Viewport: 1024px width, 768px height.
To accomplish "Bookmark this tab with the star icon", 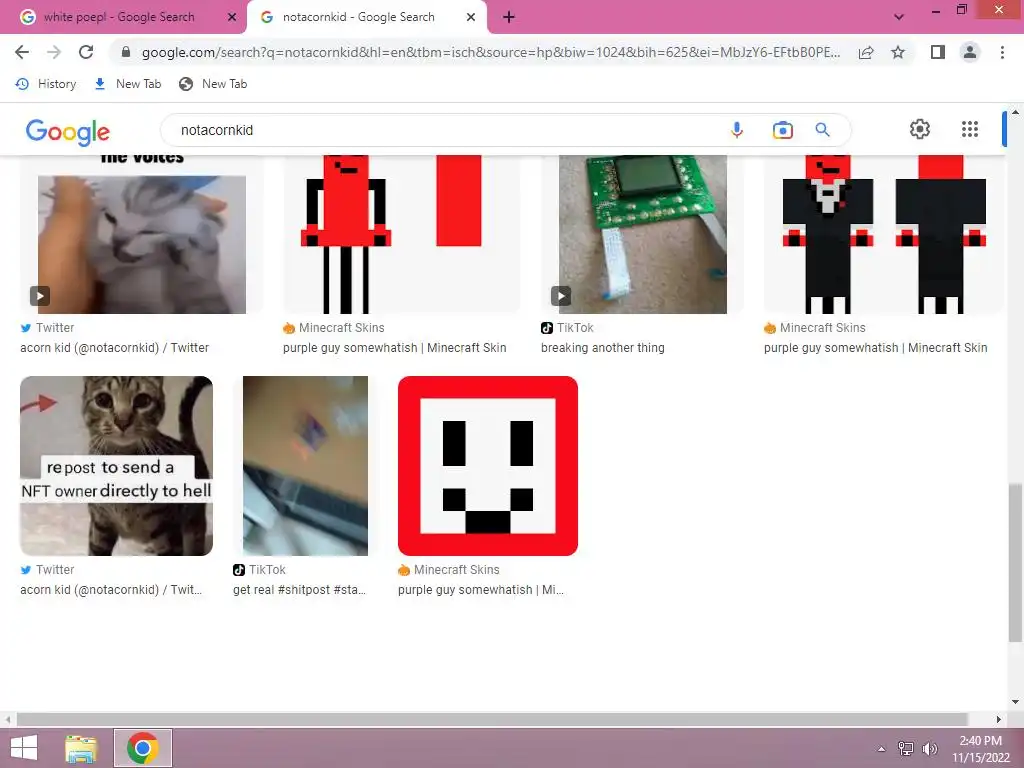I will point(898,52).
